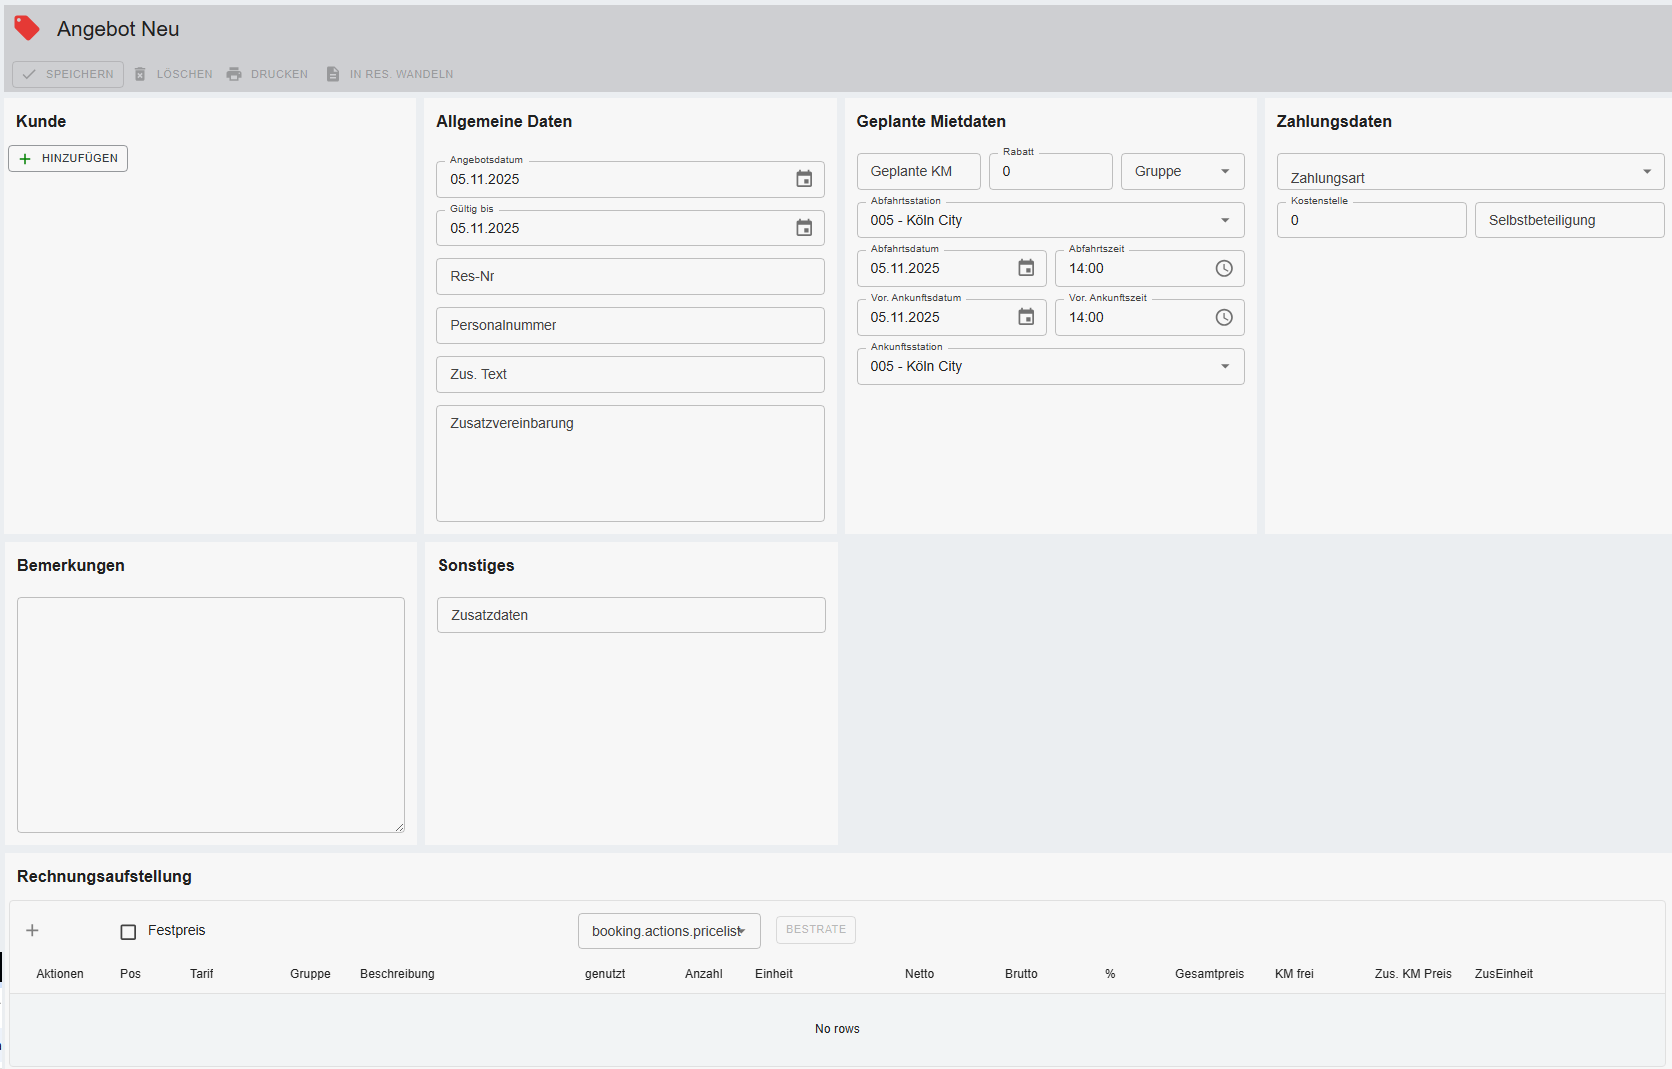Open the booking.actions.pricelist dropdown
1672x1069 pixels.
click(669, 931)
